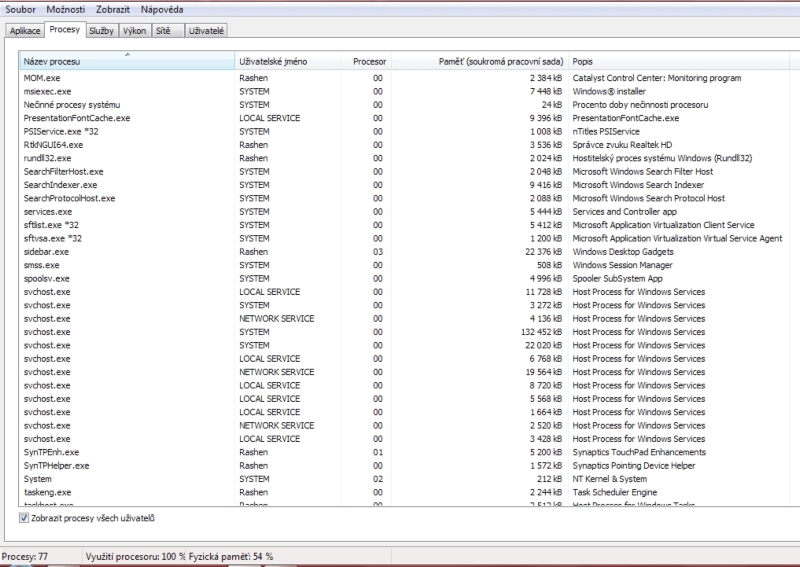Open the Soubor menu
This screenshot has height=567, width=800.
point(20,9)
